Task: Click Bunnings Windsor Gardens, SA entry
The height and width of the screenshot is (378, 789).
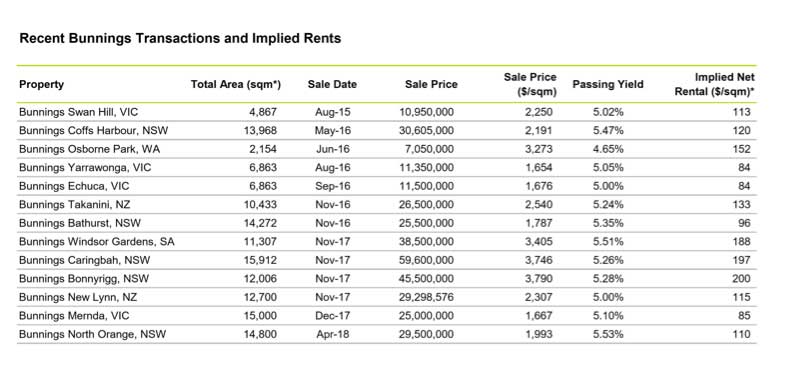Action: click(x=97, y=242)
